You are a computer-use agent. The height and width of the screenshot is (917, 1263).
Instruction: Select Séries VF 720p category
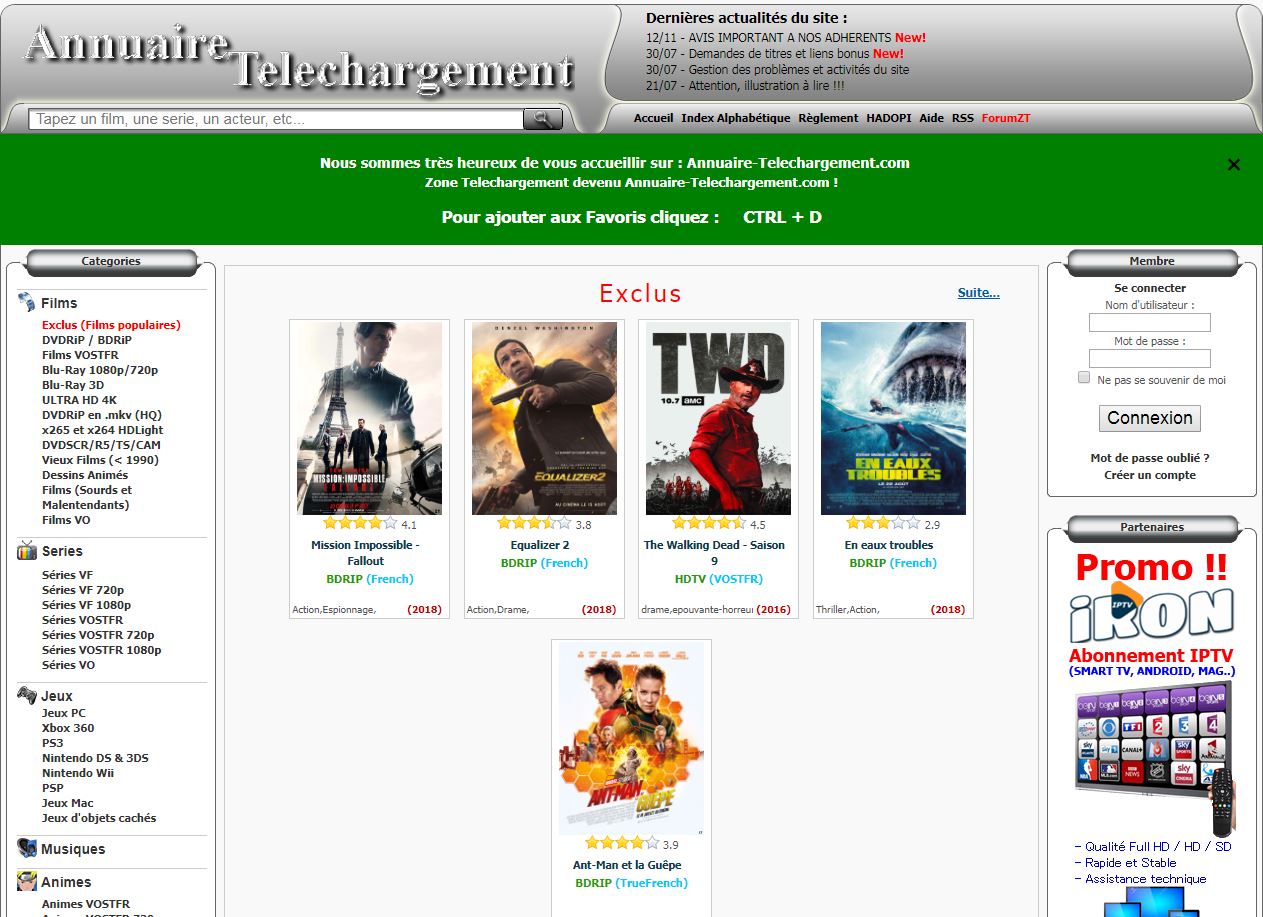pyautogui.click(x=83, y=590)
